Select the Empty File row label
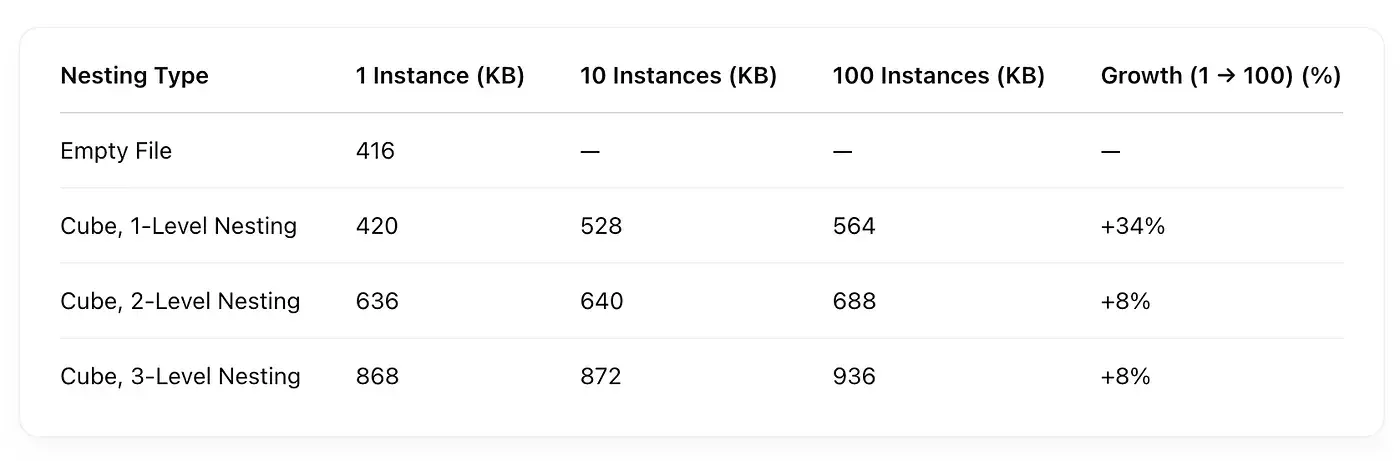Screen dimensions: 1400x461 click(x=116, y=151)
